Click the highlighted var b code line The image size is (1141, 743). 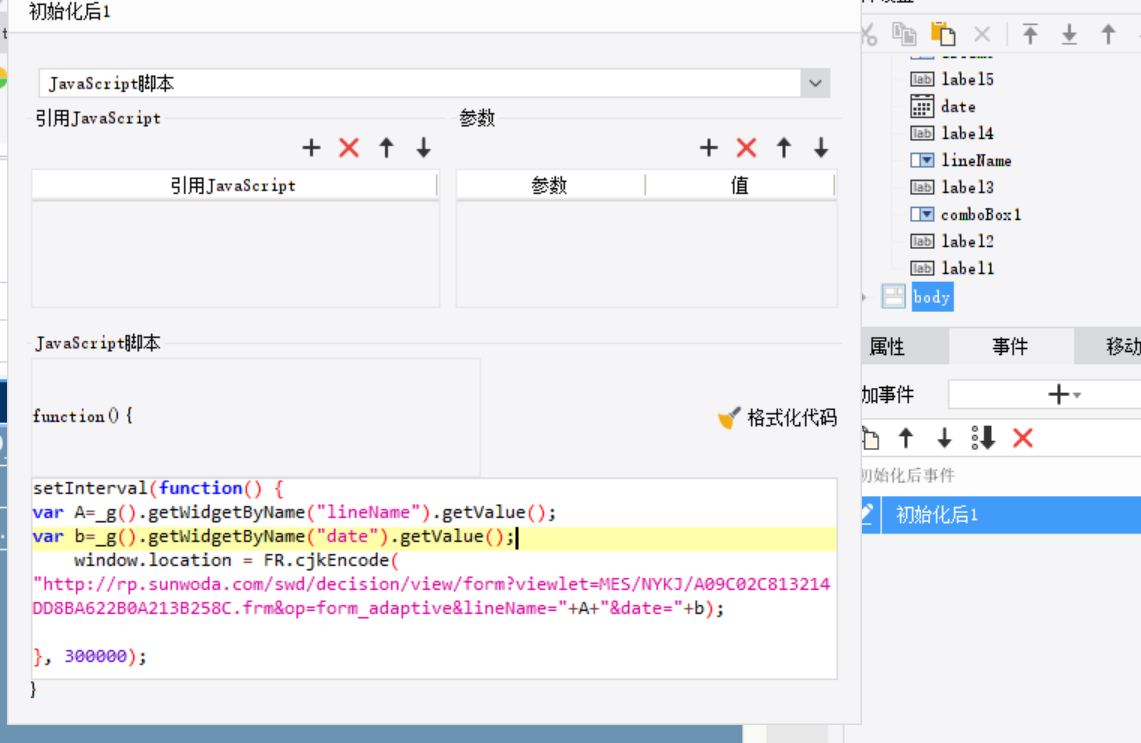pos(434,537)
